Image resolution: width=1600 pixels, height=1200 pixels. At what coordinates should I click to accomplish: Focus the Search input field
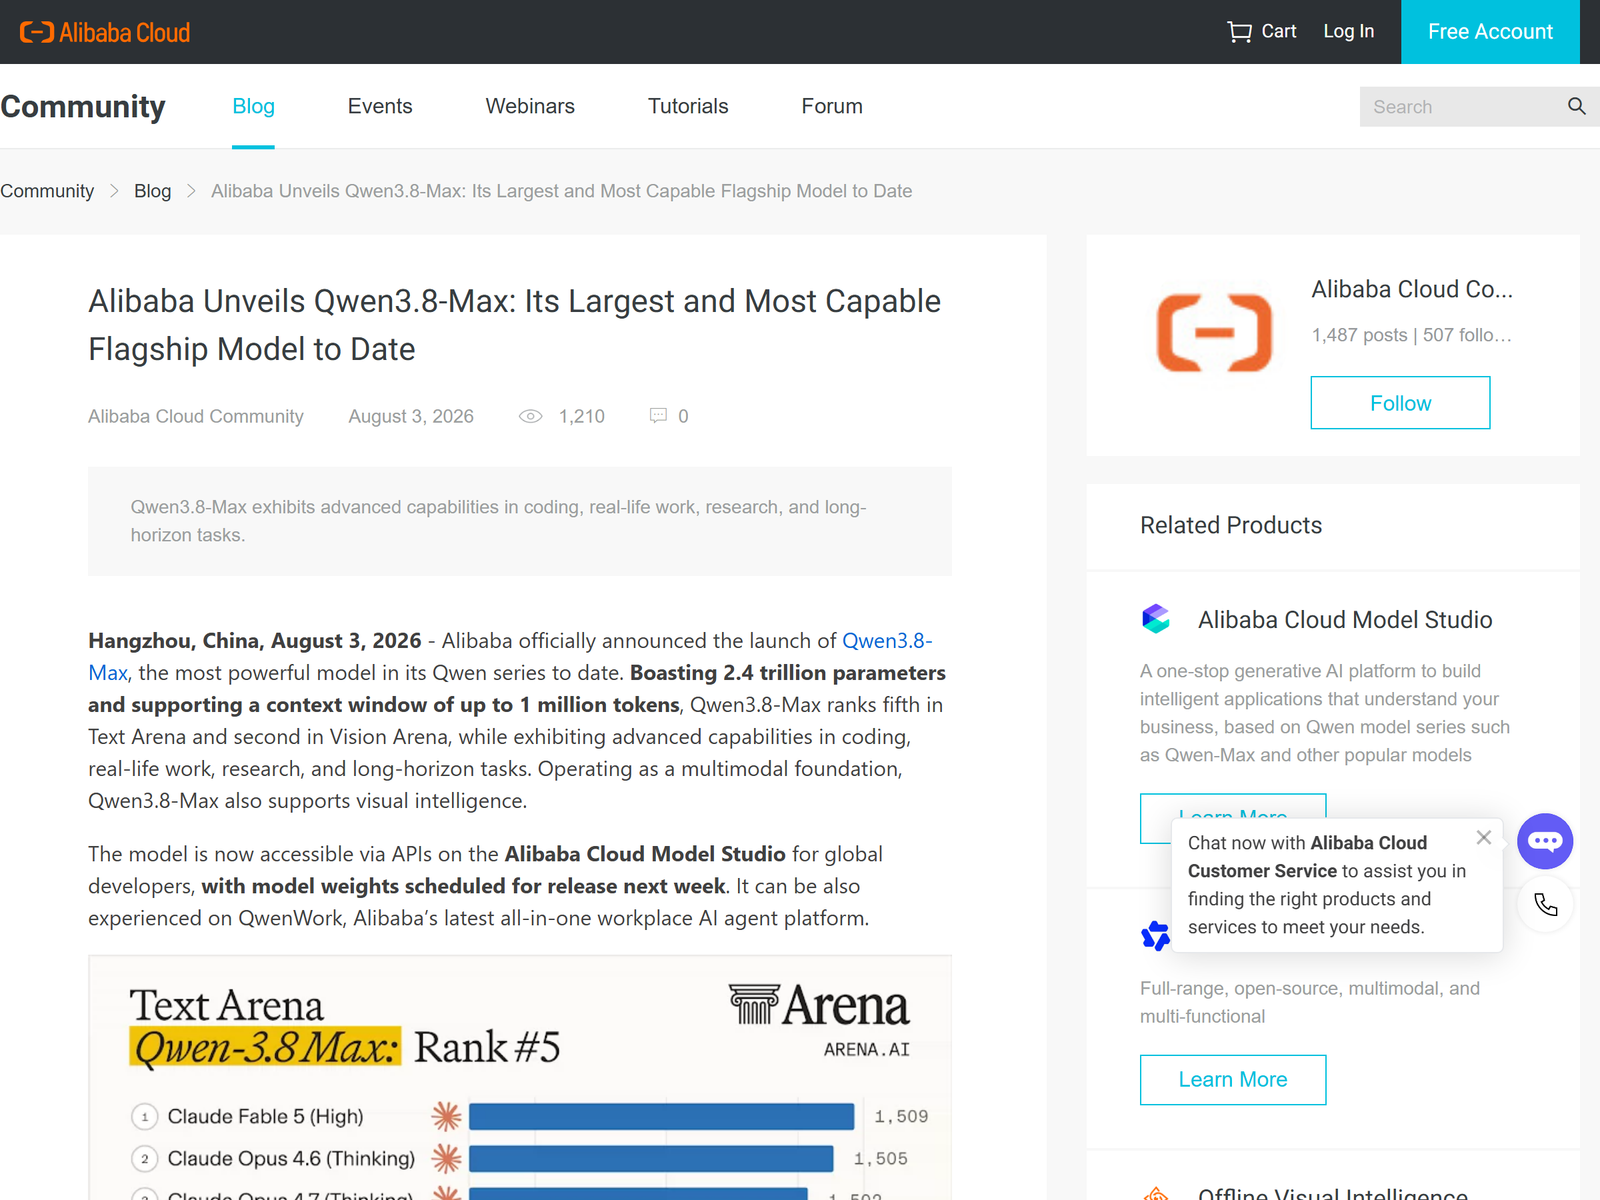tap(1460, 107)
